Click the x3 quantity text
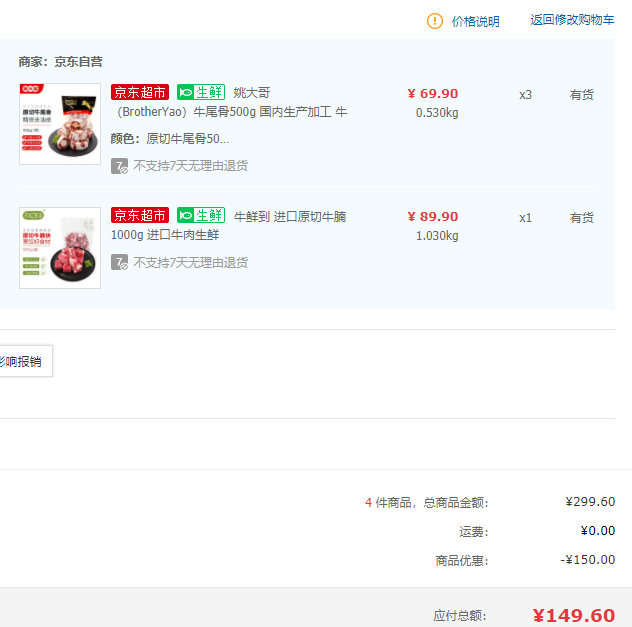 (x=525, y=95)
